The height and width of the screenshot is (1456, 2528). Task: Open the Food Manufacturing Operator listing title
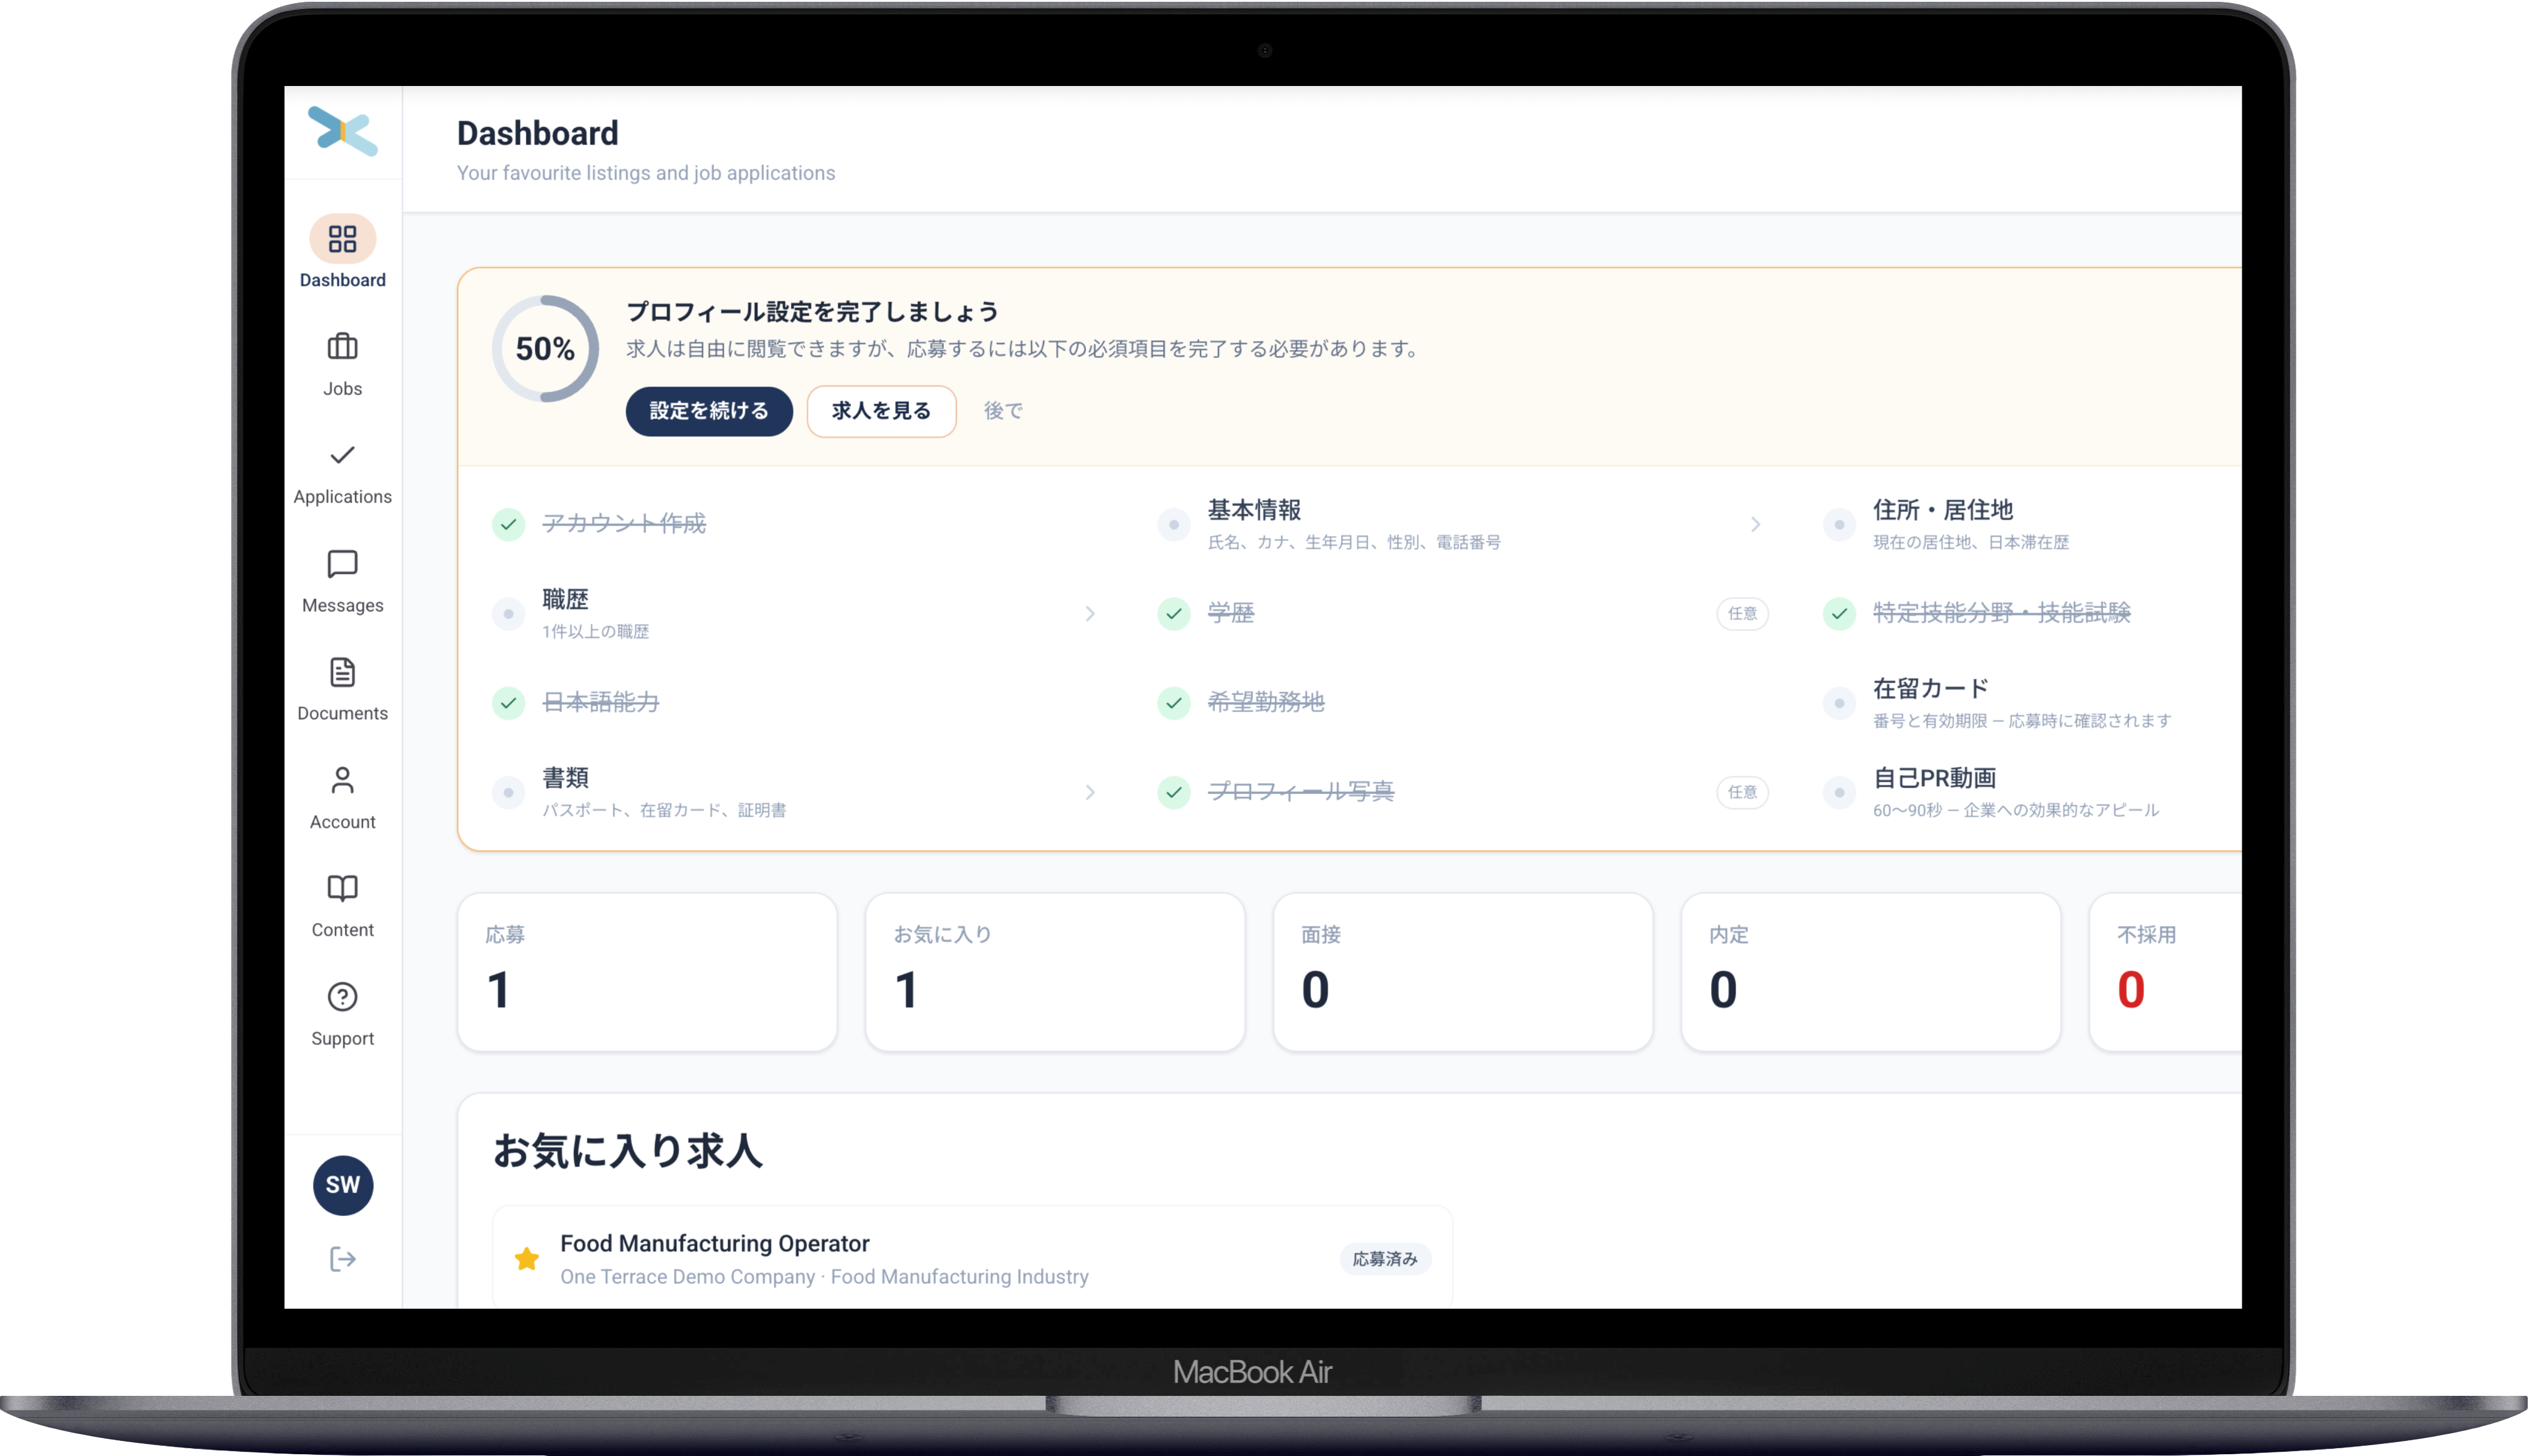coord(714,1243)
